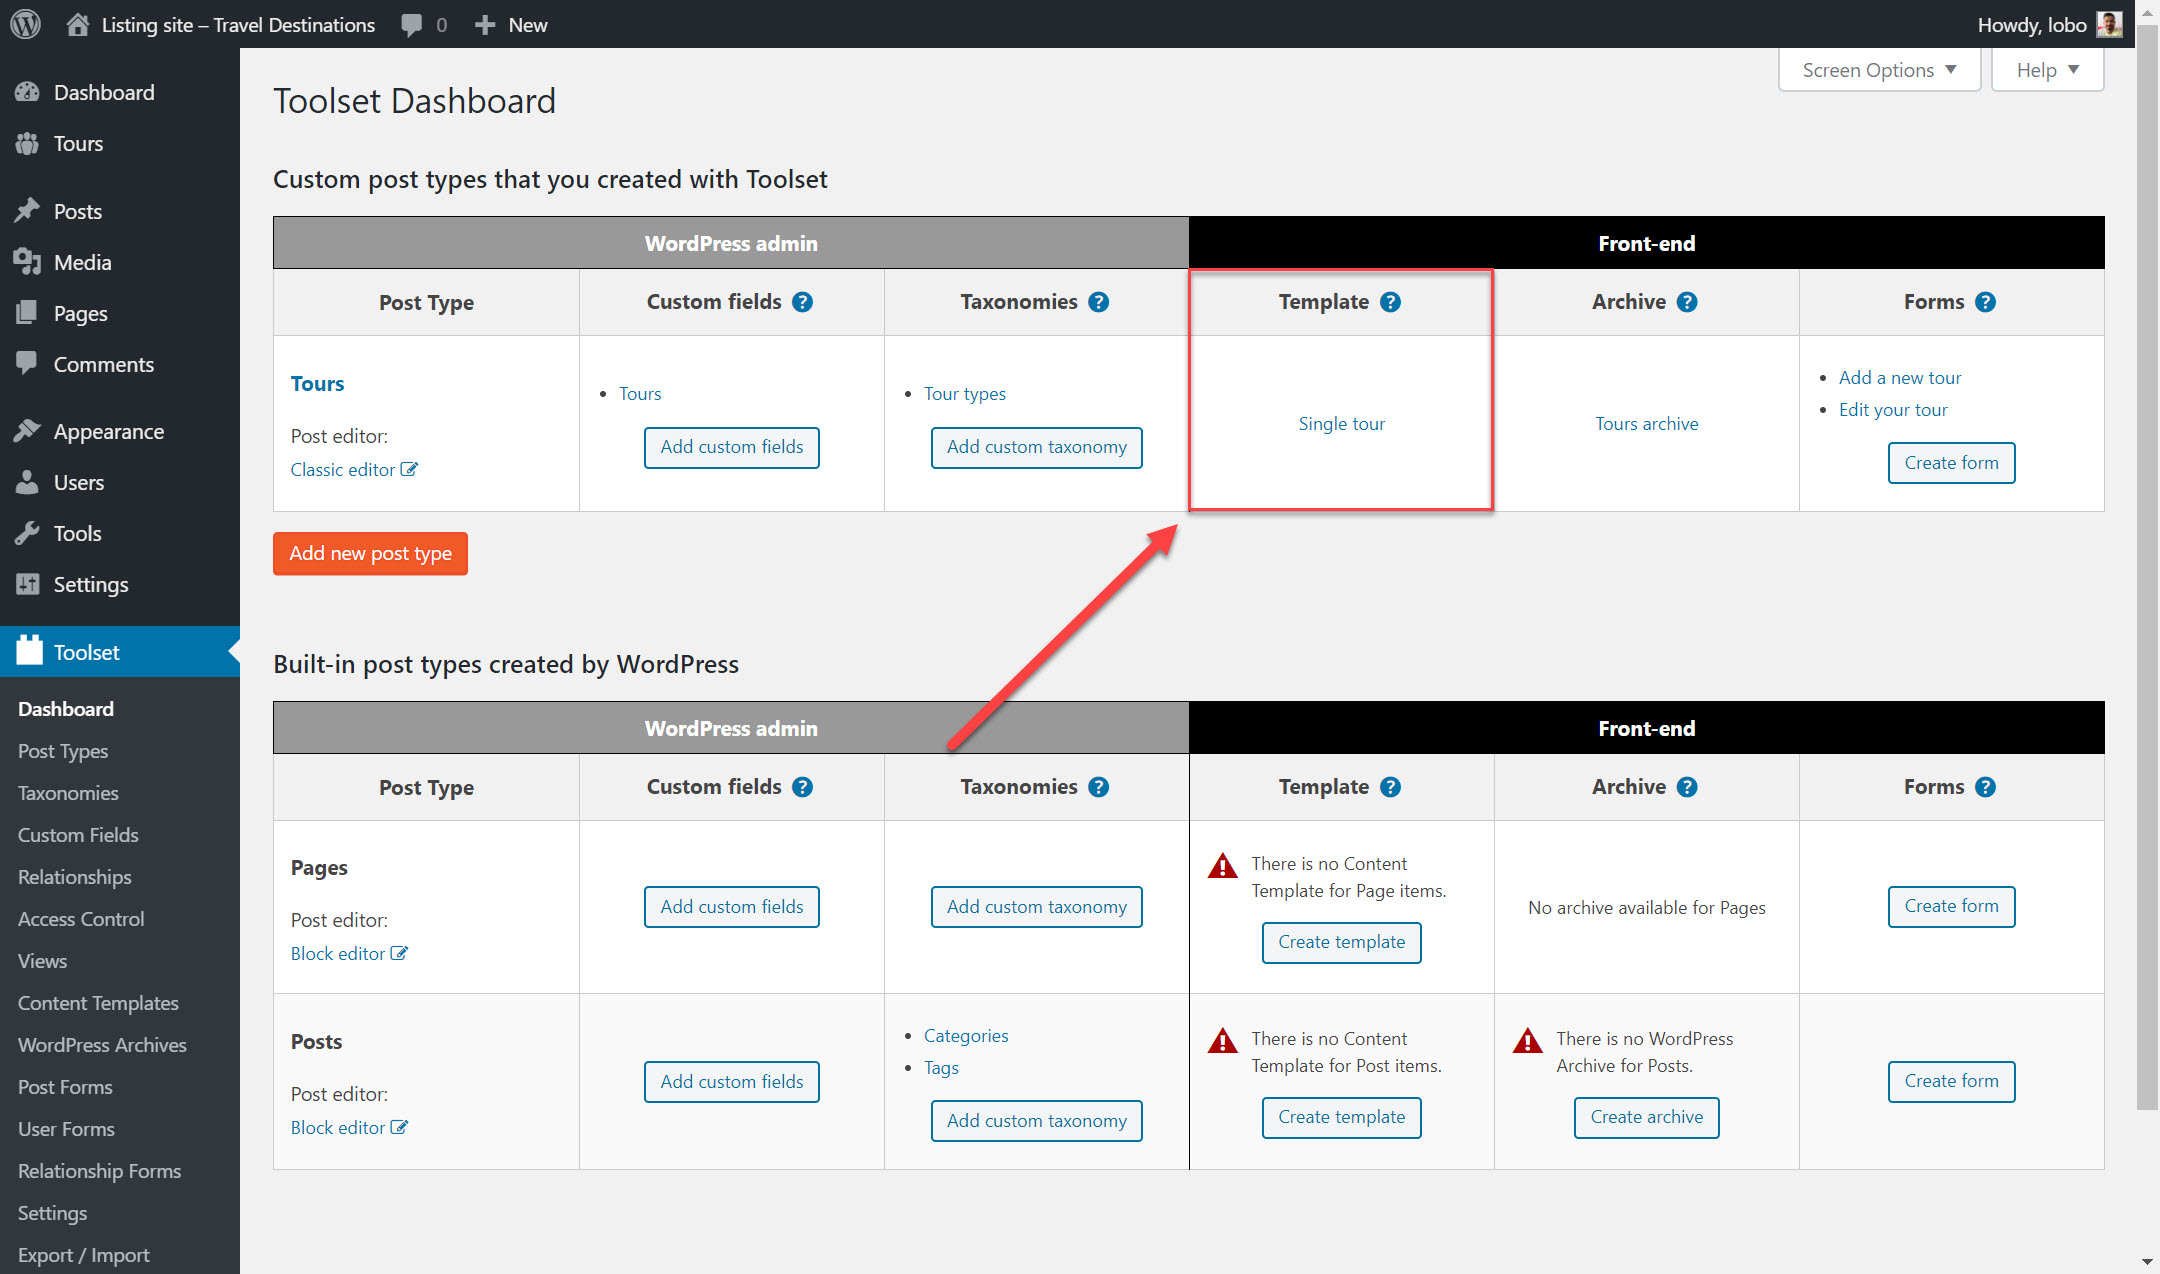
Task: Open the Taxonomies submenu item under Toolset
Action: coord(68,793)
